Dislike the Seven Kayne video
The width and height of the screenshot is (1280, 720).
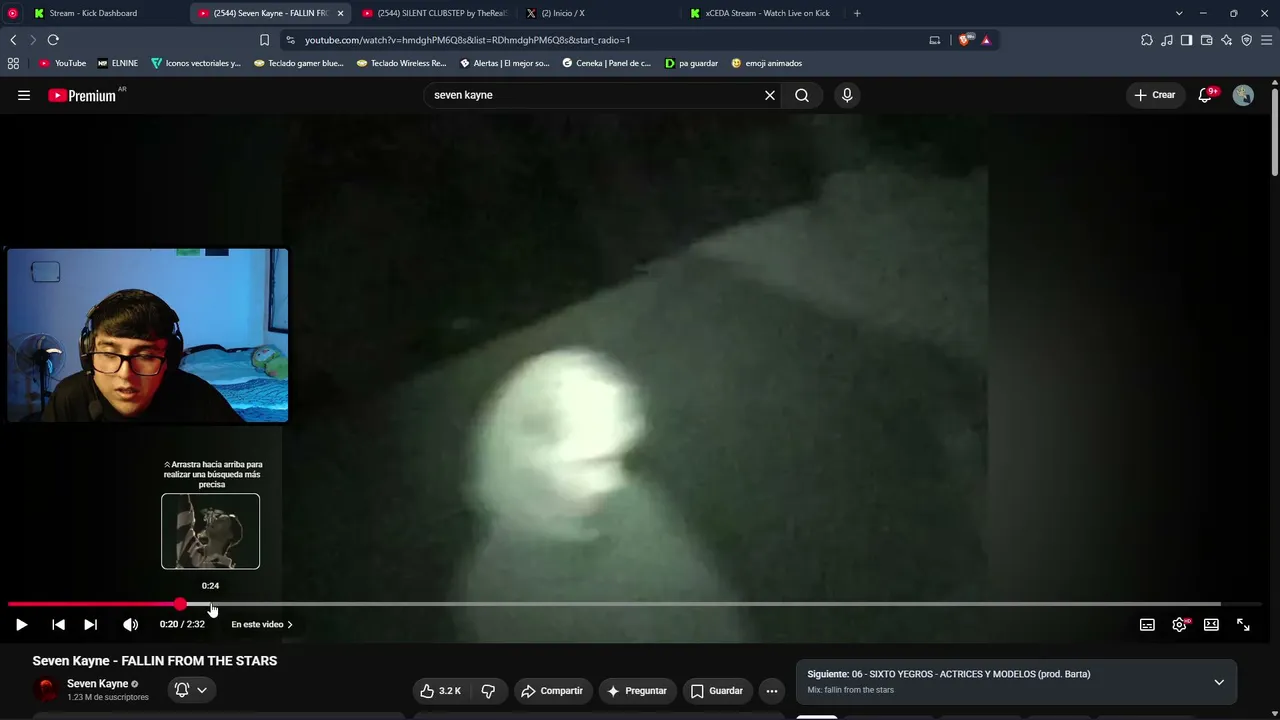point(488,691)
